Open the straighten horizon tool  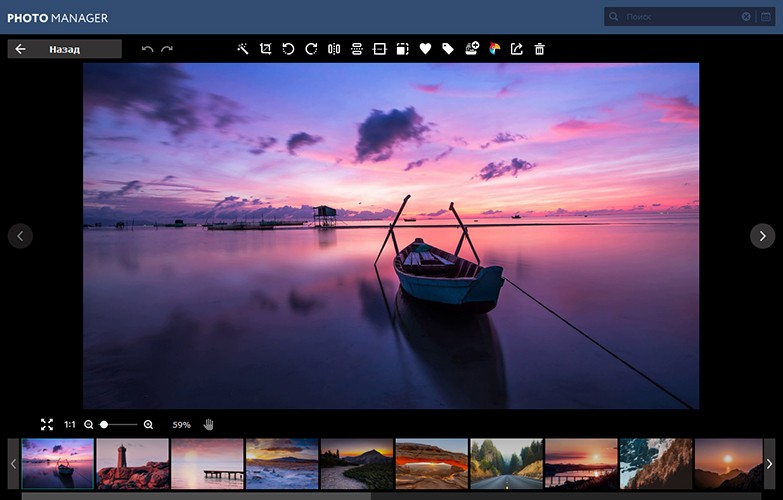[x=380, y=48]
